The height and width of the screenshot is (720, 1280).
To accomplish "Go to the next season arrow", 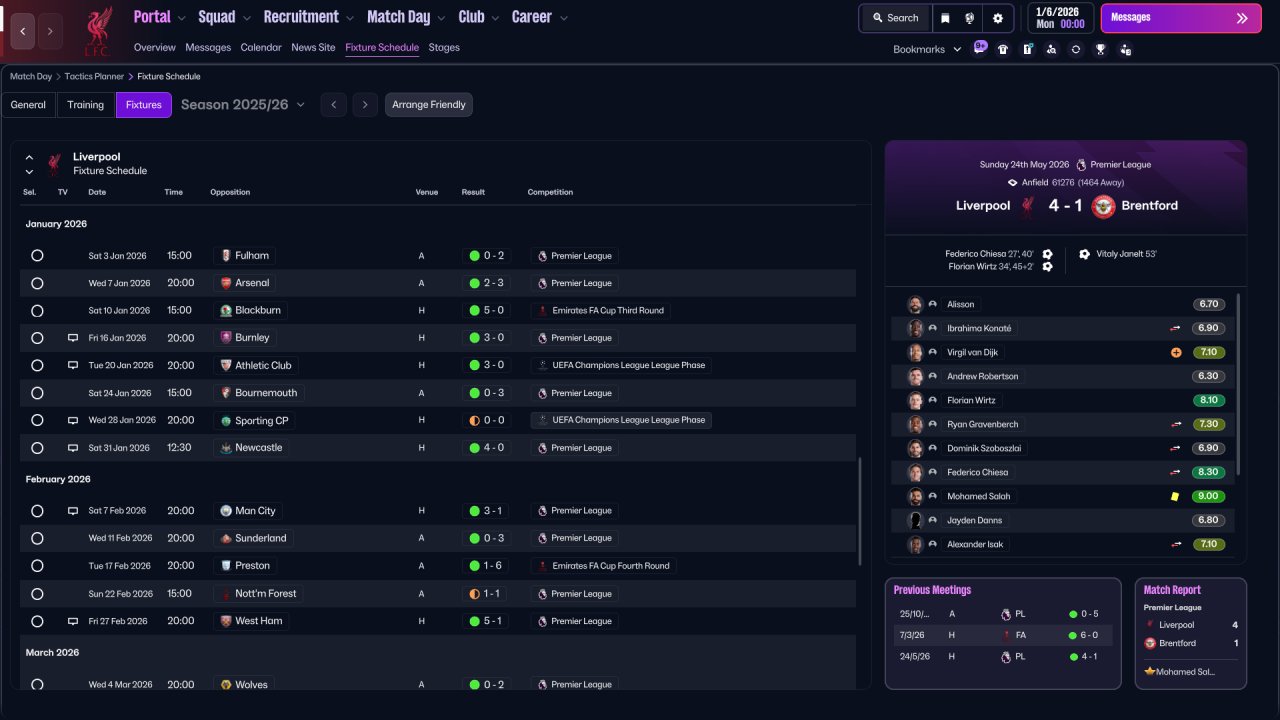I will 365,105.
